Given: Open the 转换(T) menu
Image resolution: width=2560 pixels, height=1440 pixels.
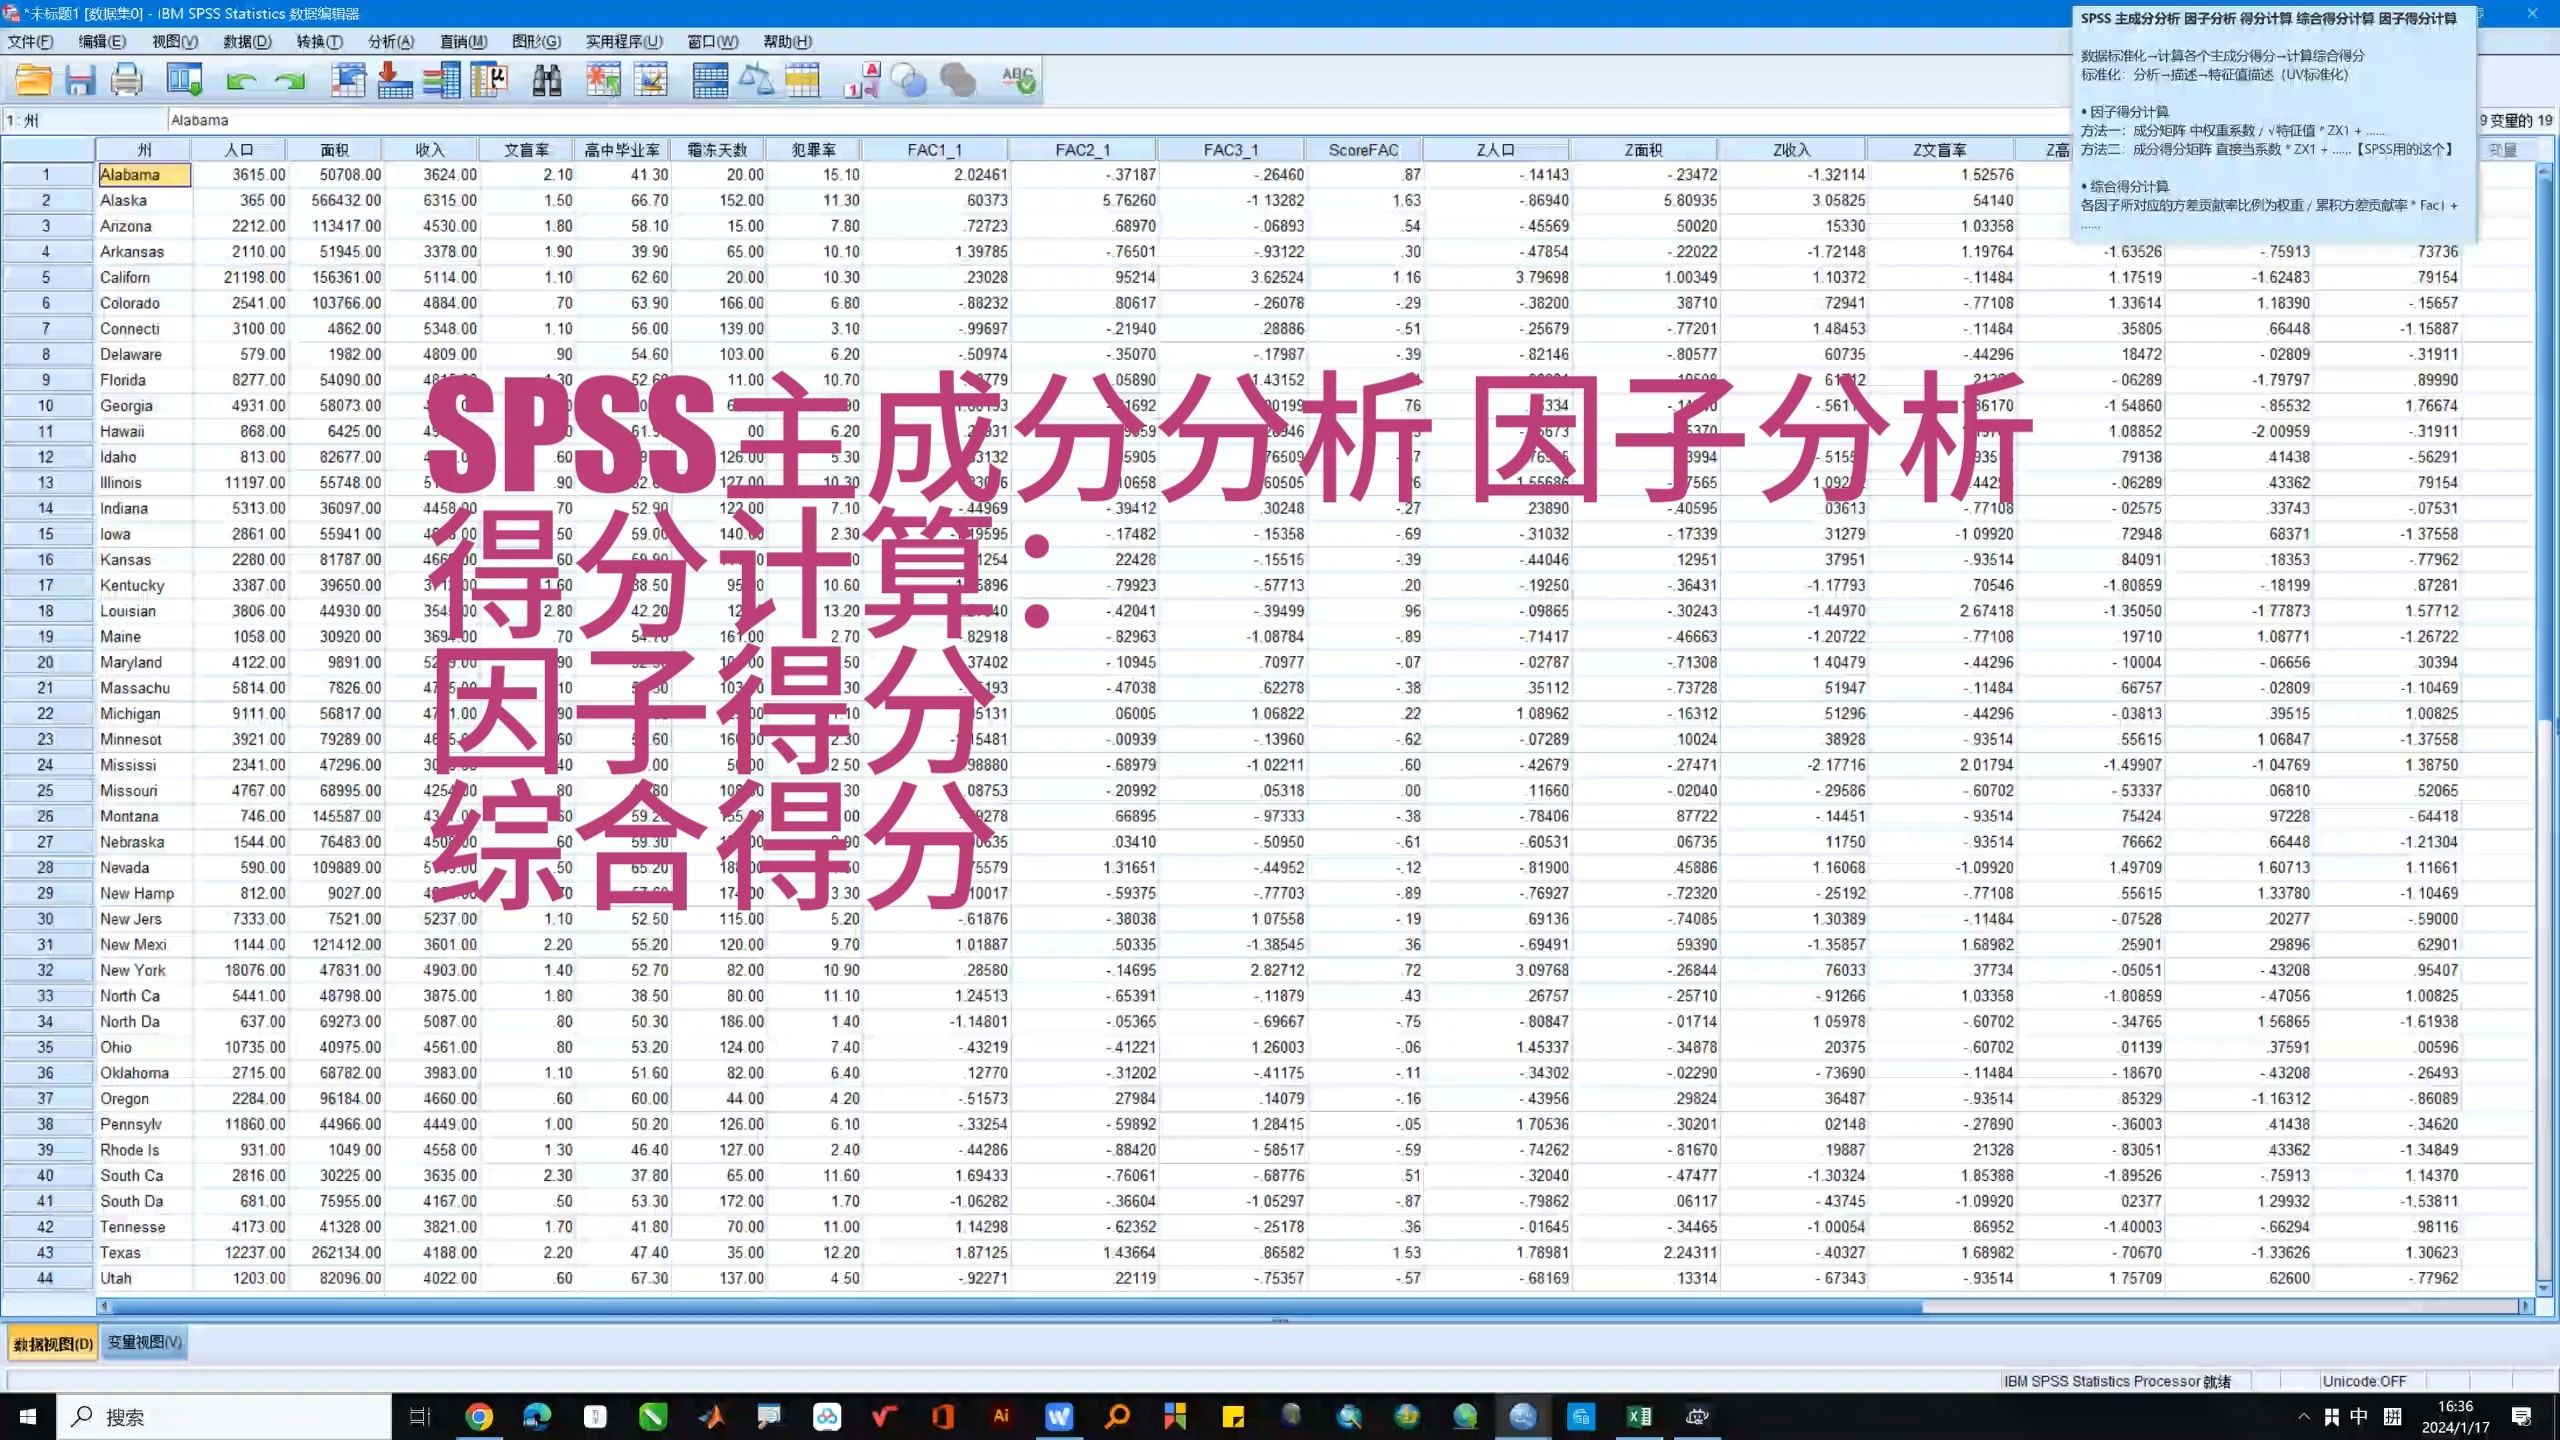Looking at the screenshot, I should pos(319,41).
